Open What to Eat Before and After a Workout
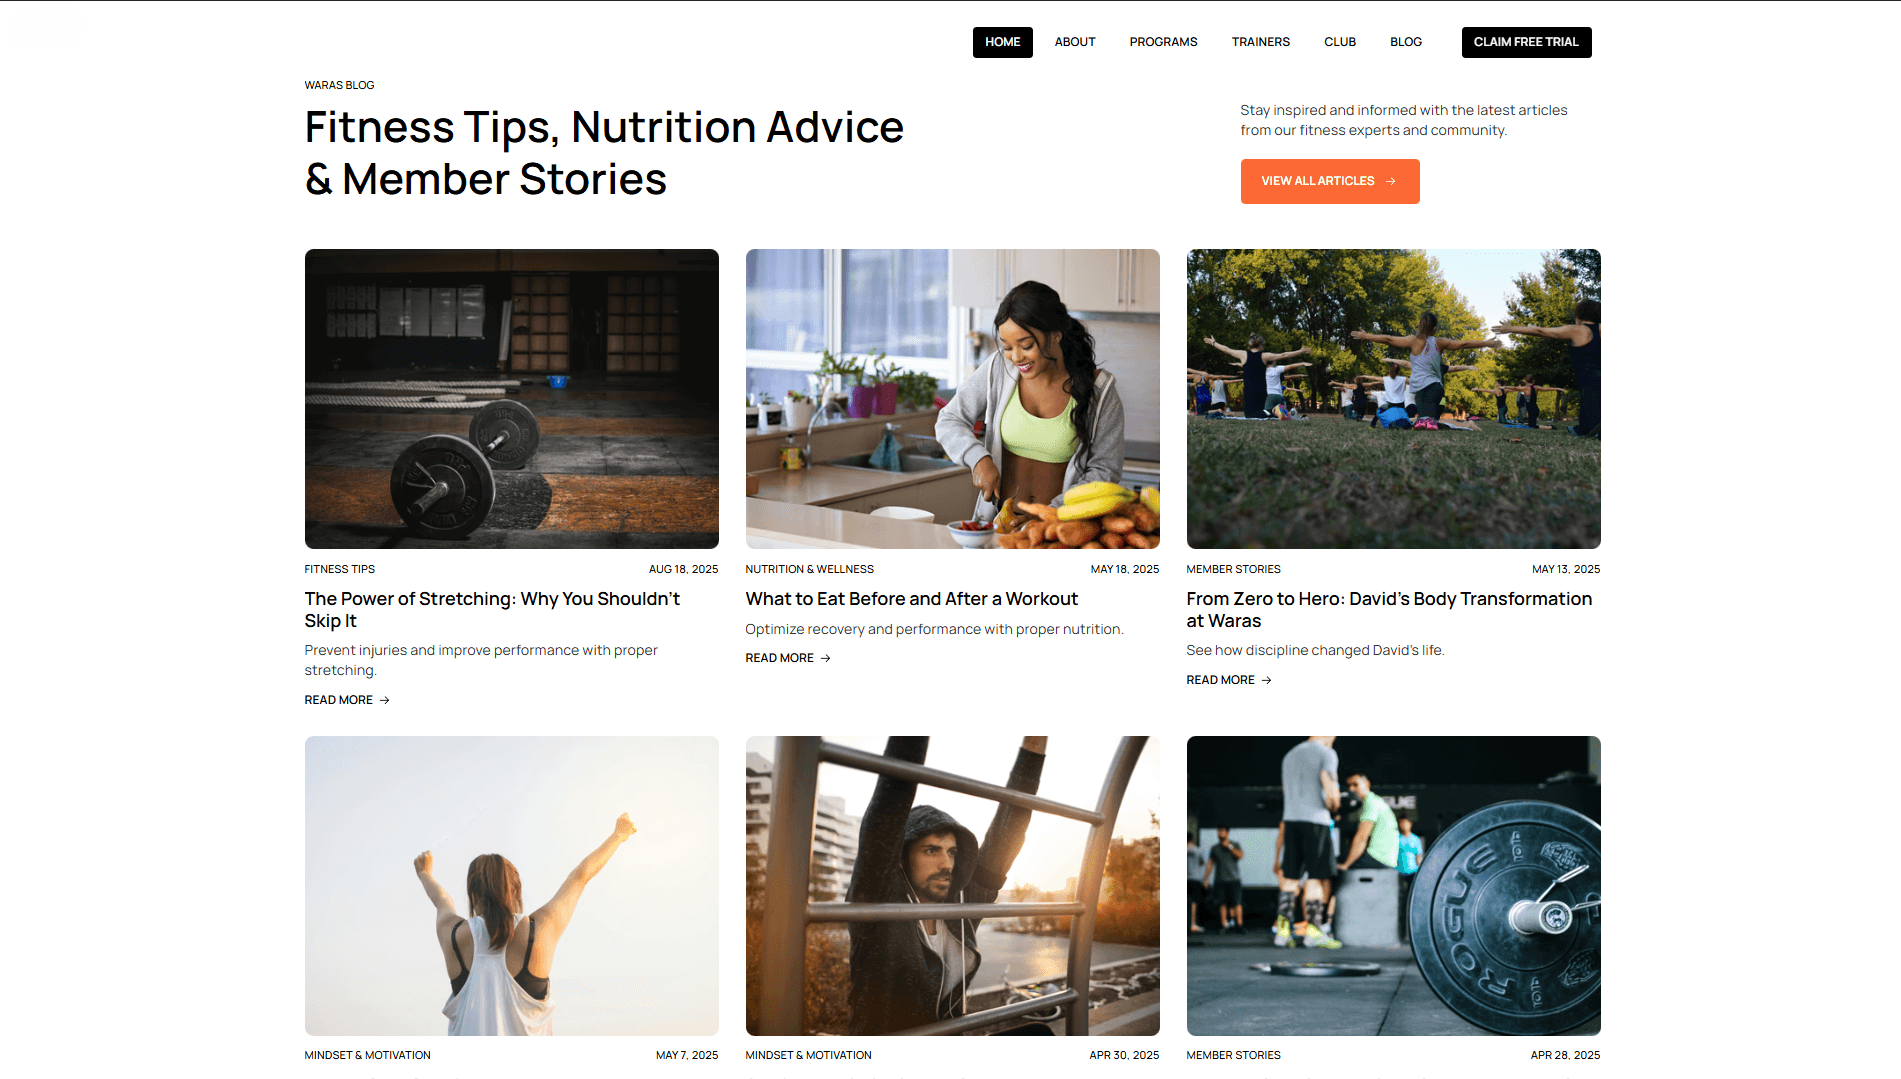 (911, 599)
